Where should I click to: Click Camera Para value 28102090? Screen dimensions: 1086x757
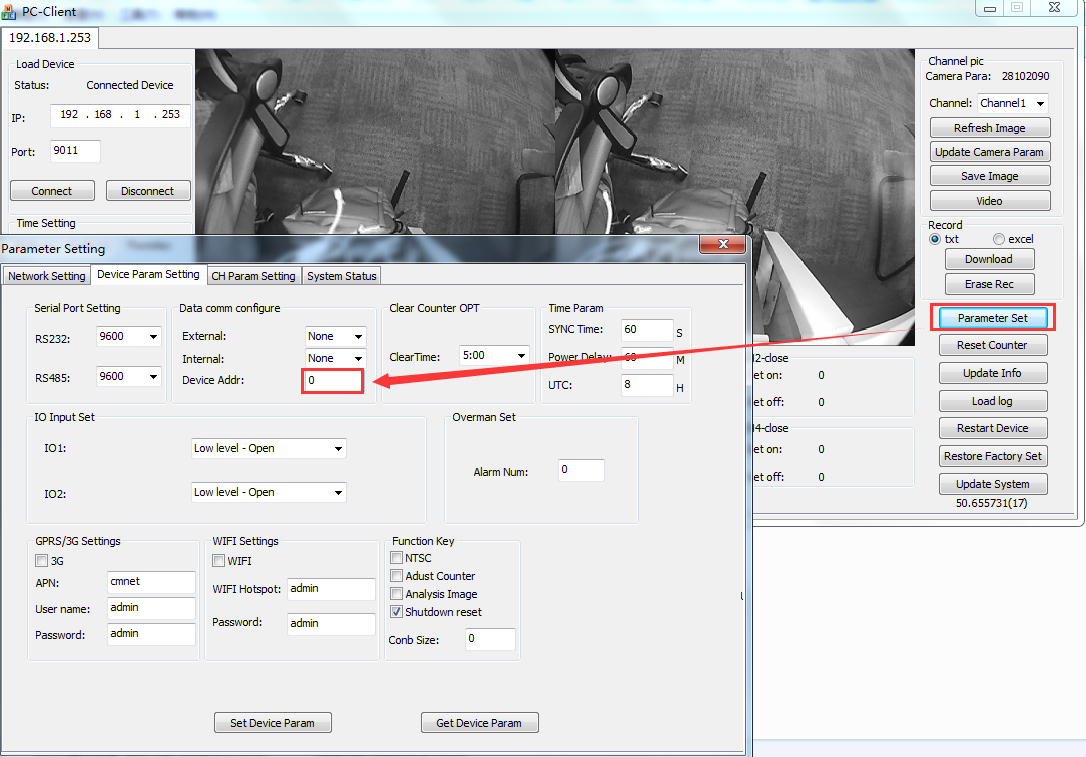[x=1025, y=76]
